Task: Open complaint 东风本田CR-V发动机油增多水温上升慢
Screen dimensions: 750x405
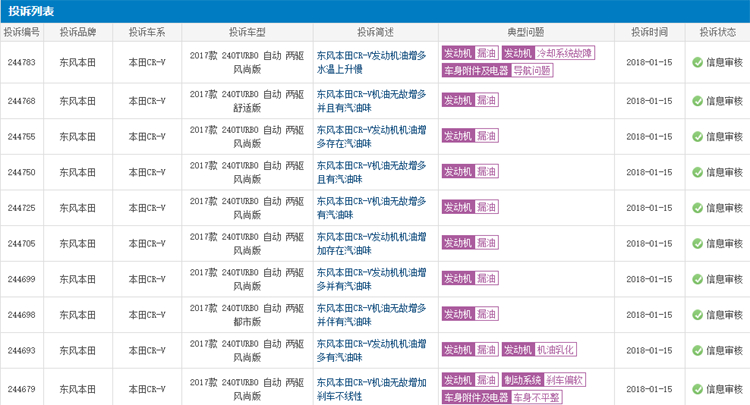Action: (371, 62)
